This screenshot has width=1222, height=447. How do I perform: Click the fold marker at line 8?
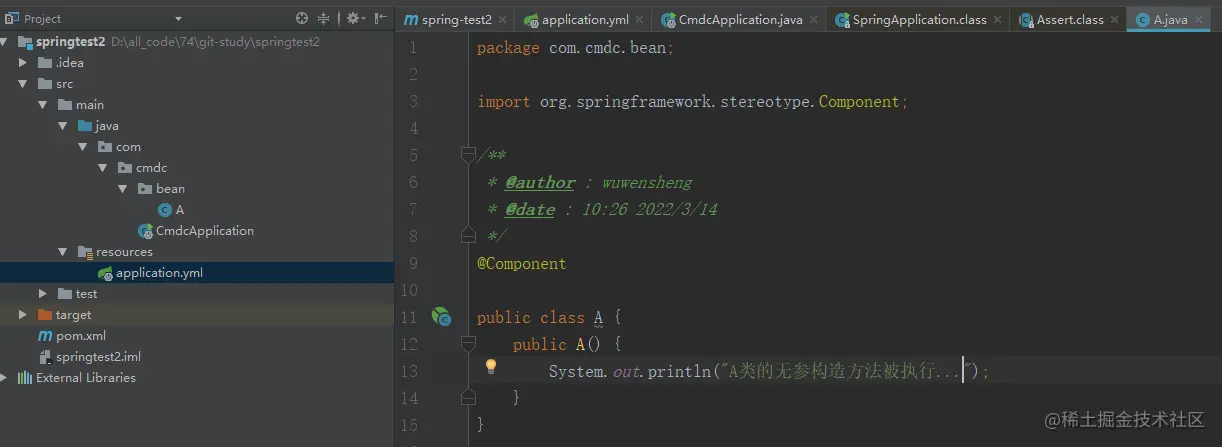tap(467, 235)
